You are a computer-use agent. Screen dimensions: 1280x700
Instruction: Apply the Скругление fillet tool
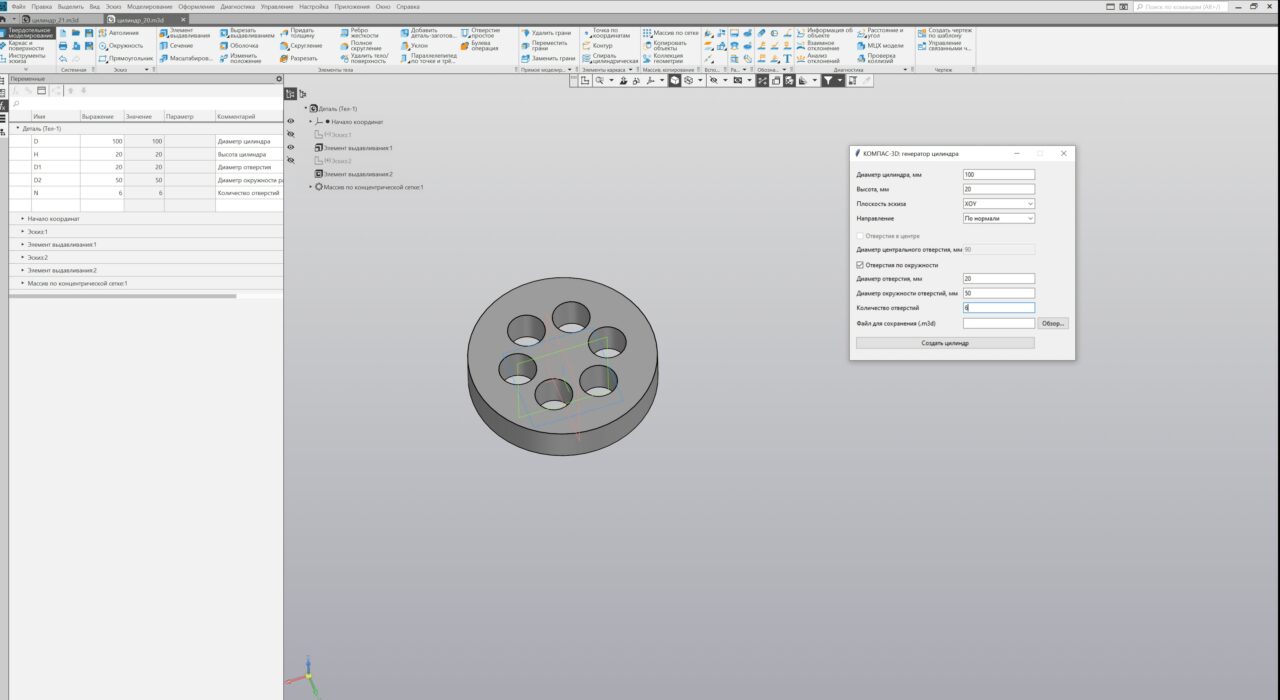coord(300,46)
